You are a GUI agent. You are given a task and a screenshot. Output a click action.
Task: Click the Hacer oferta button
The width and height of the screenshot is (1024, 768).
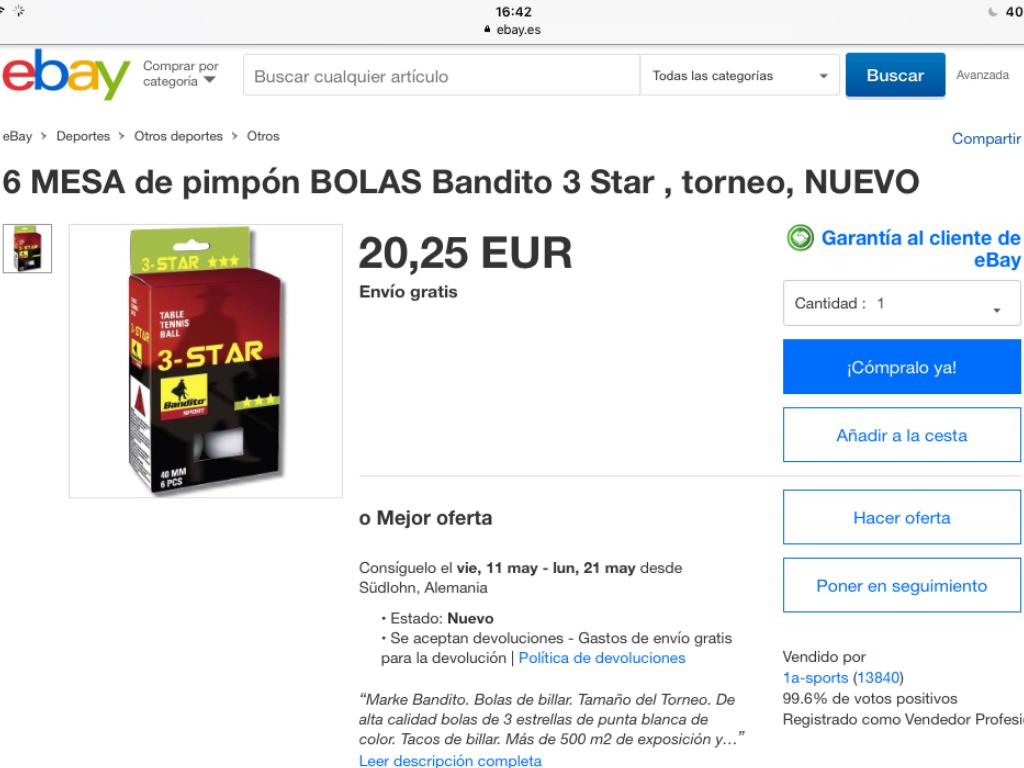(901, 517)
